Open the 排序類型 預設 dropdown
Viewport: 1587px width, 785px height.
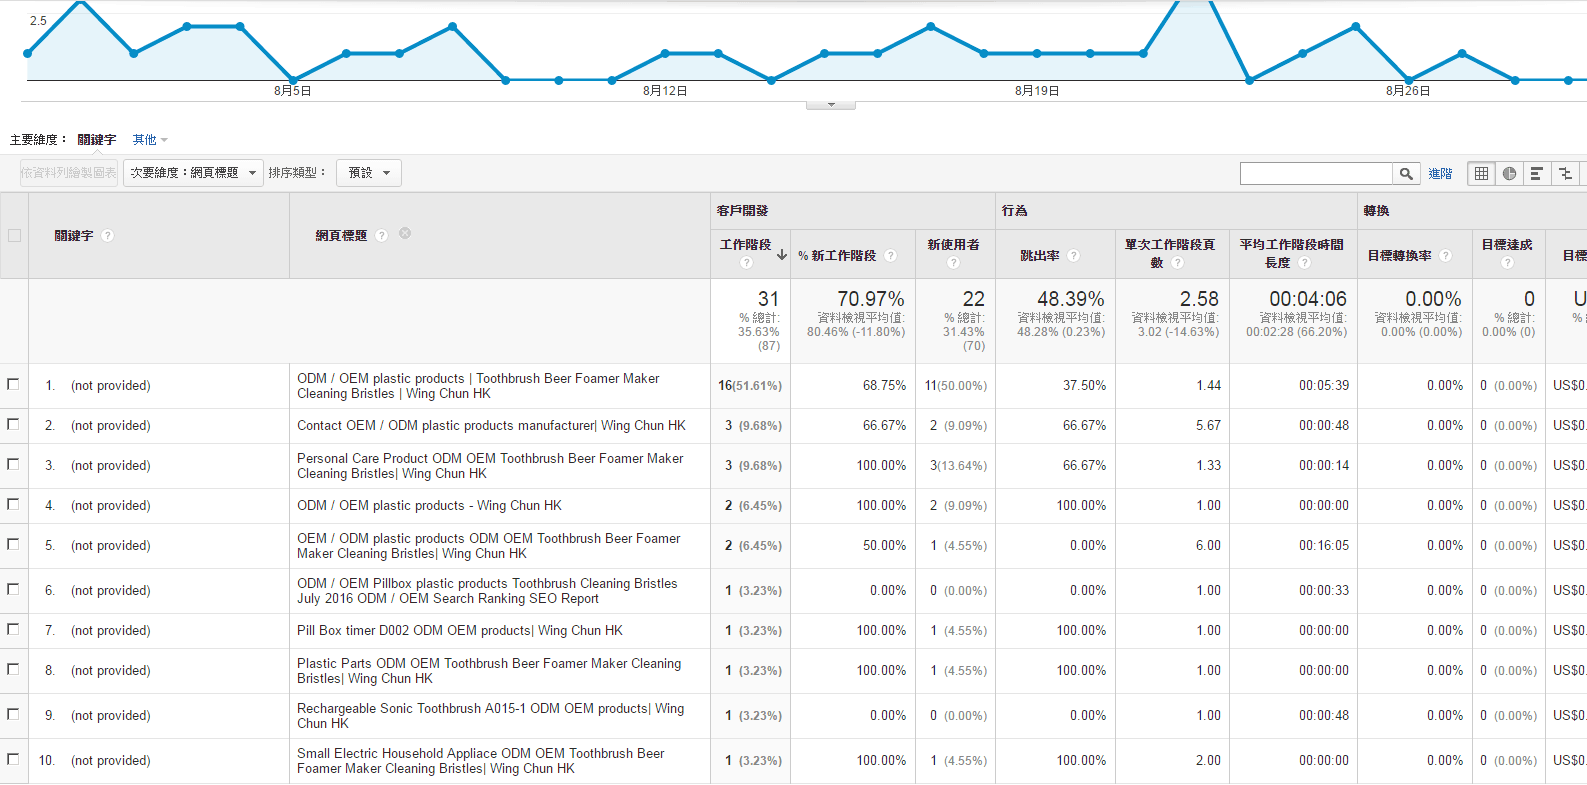coord(369,173)
